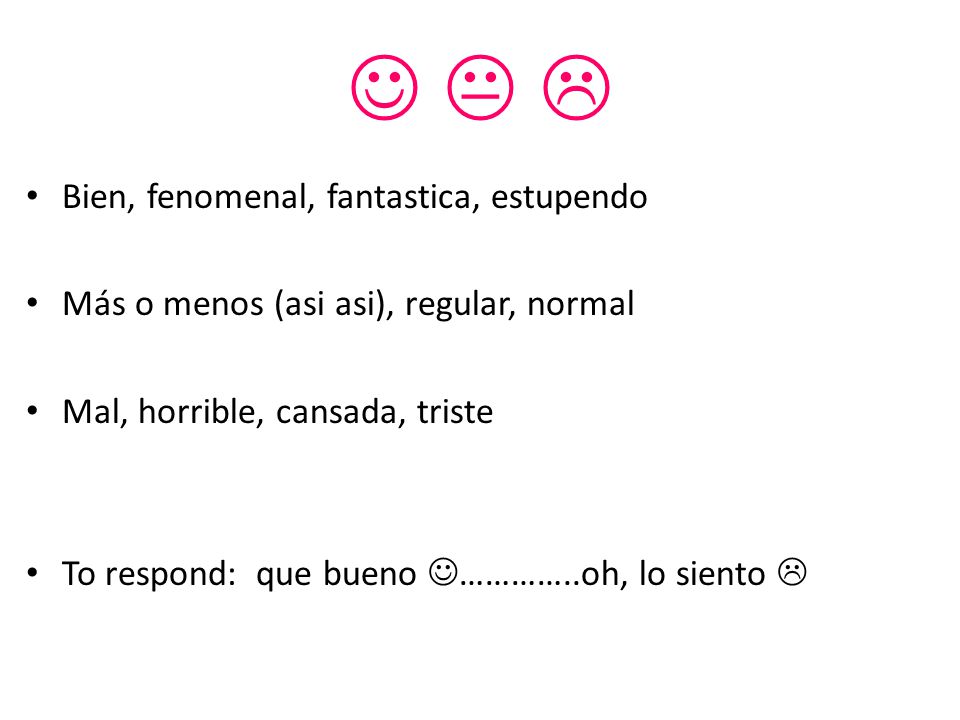The image size is (960, 720).
Task: Click the word 'normal'
Action: [x=580, y=304]
